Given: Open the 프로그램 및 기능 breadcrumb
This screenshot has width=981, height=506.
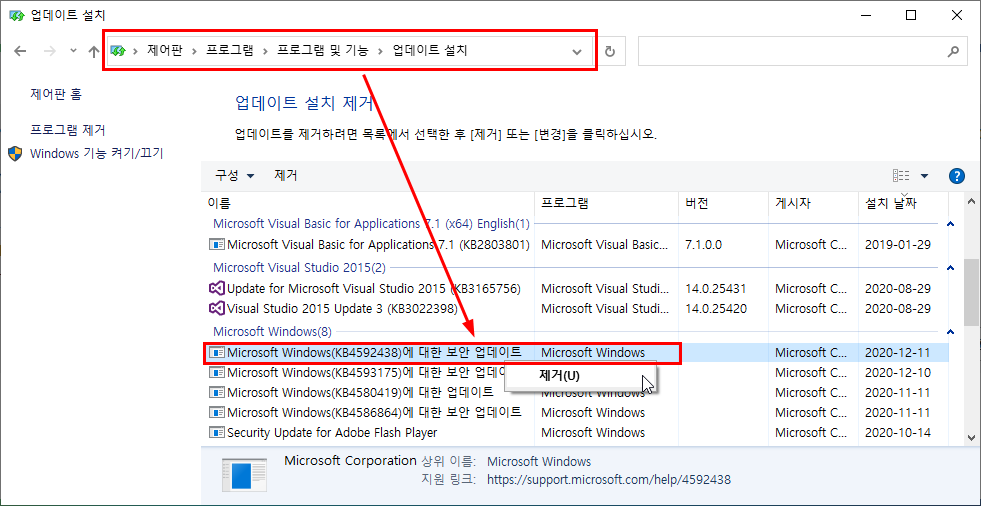Looking at the screenshot, I should pyautogui.click(x=323, y=51).
